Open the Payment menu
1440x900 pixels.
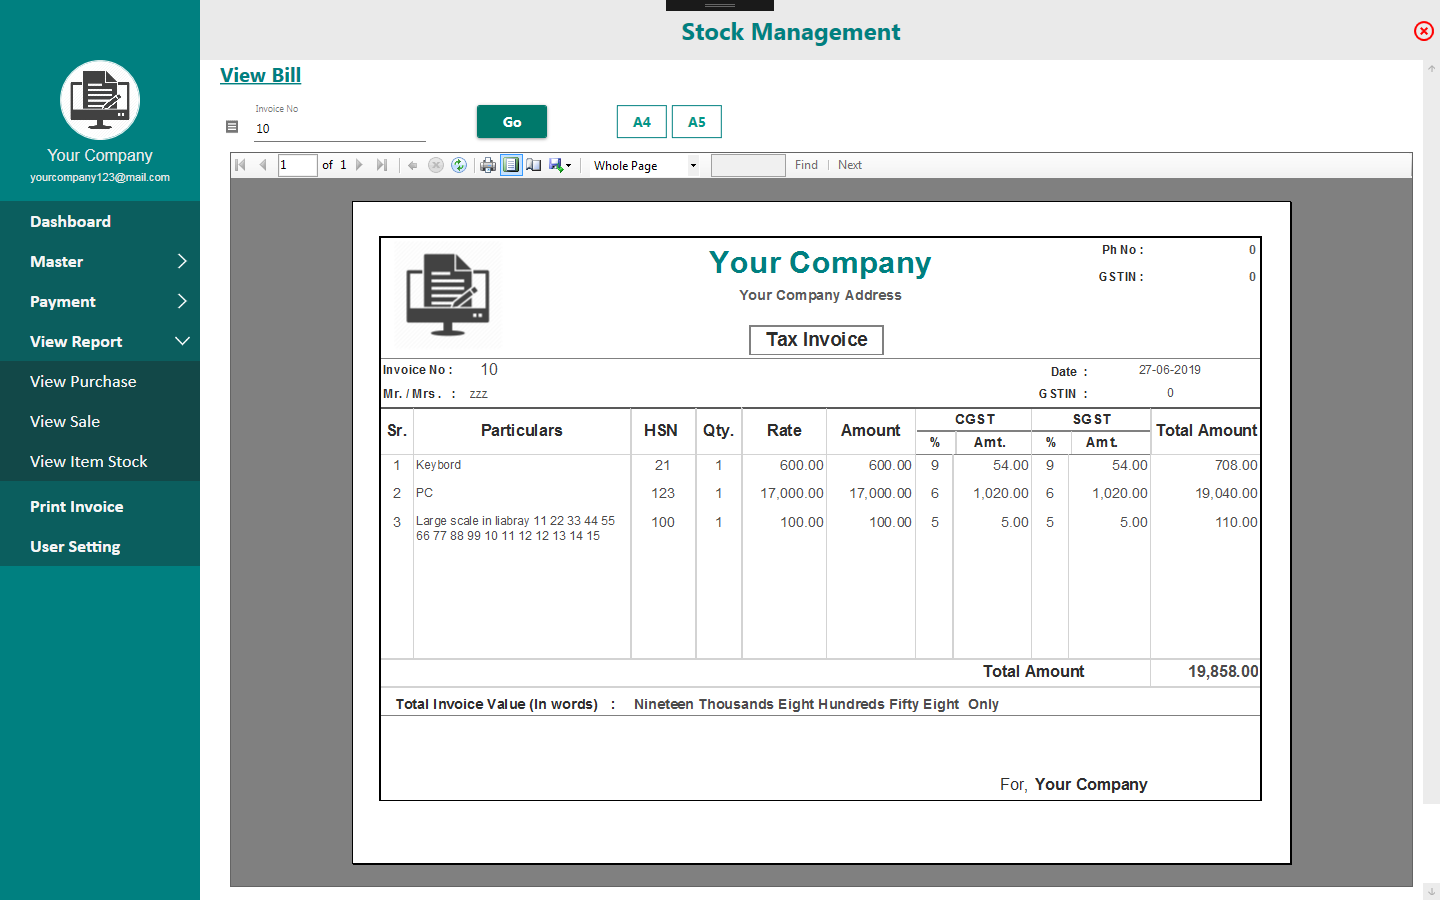(100, 301)
